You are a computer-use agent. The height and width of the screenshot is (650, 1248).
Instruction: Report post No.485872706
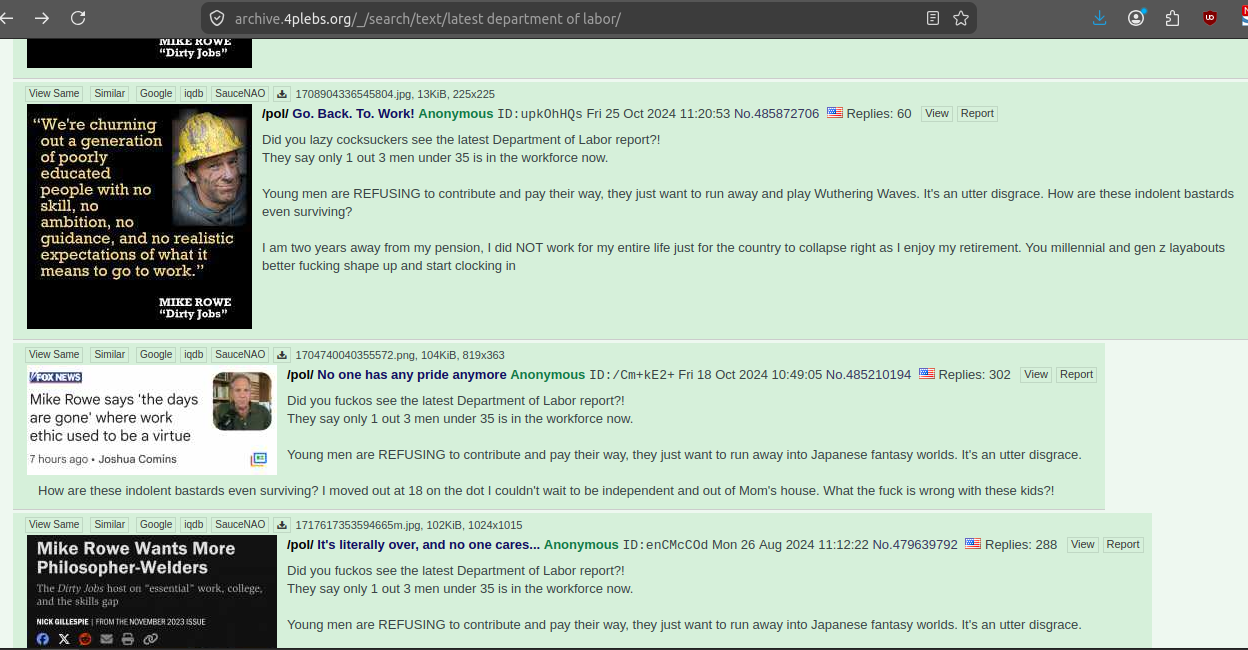(x=977, y=113)
